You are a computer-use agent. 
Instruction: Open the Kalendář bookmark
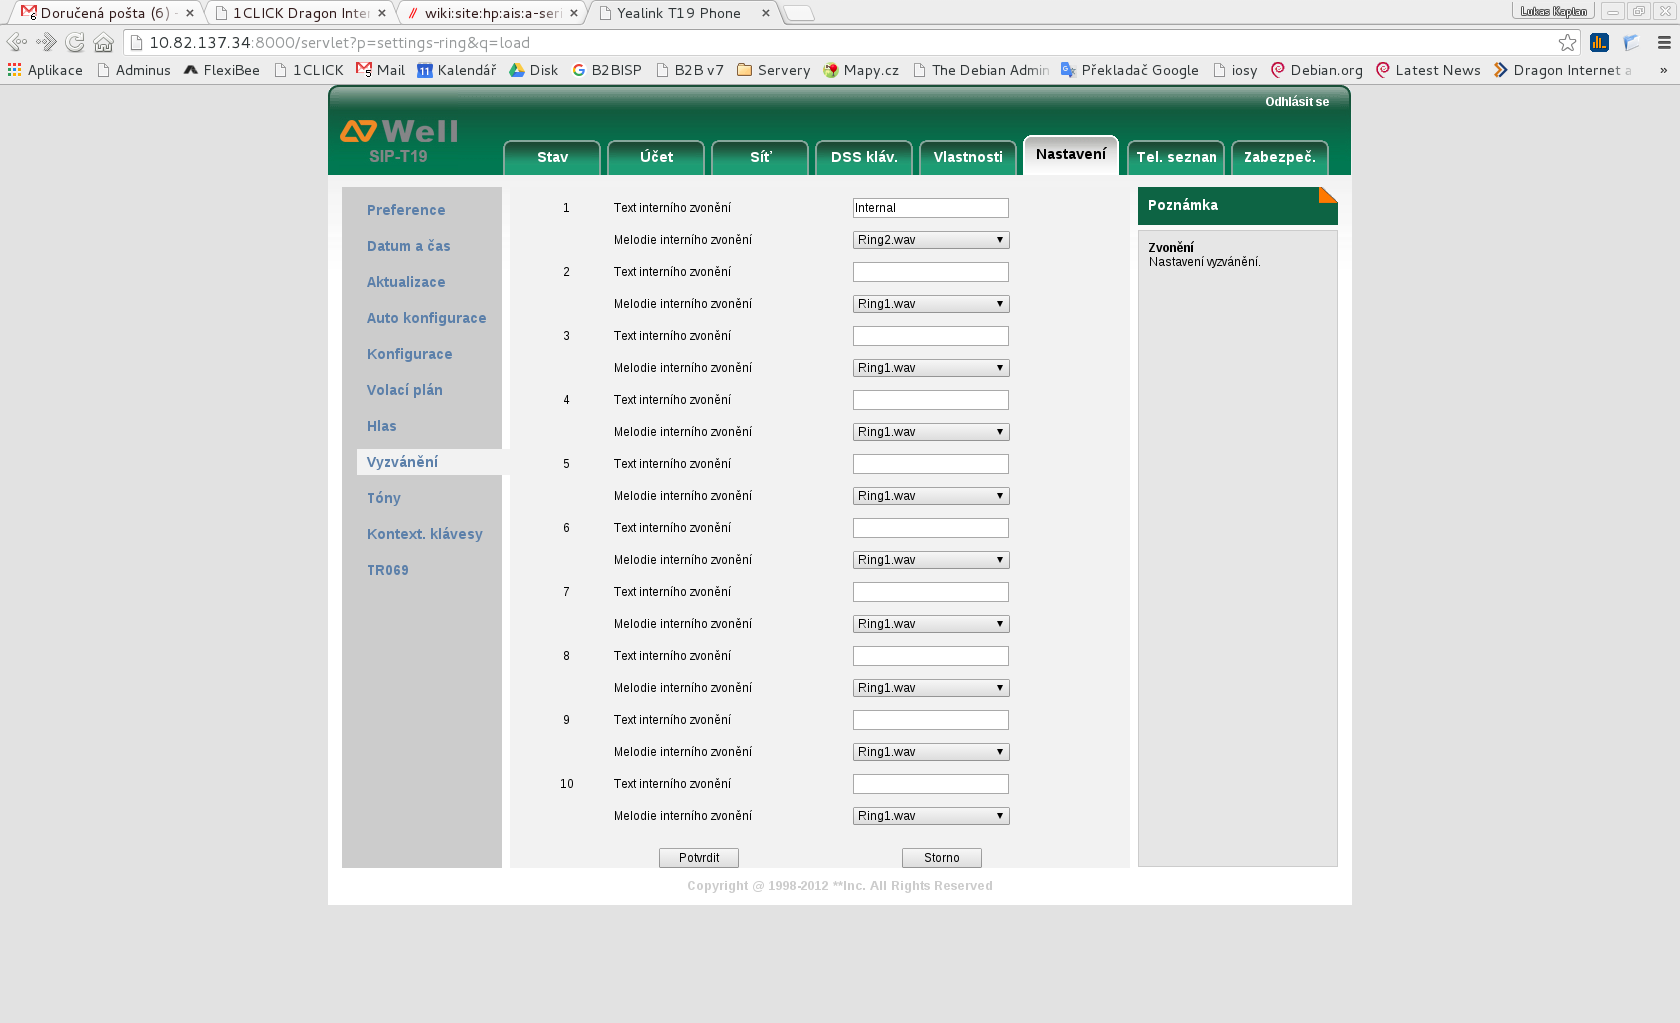click(x=456, y=70)
